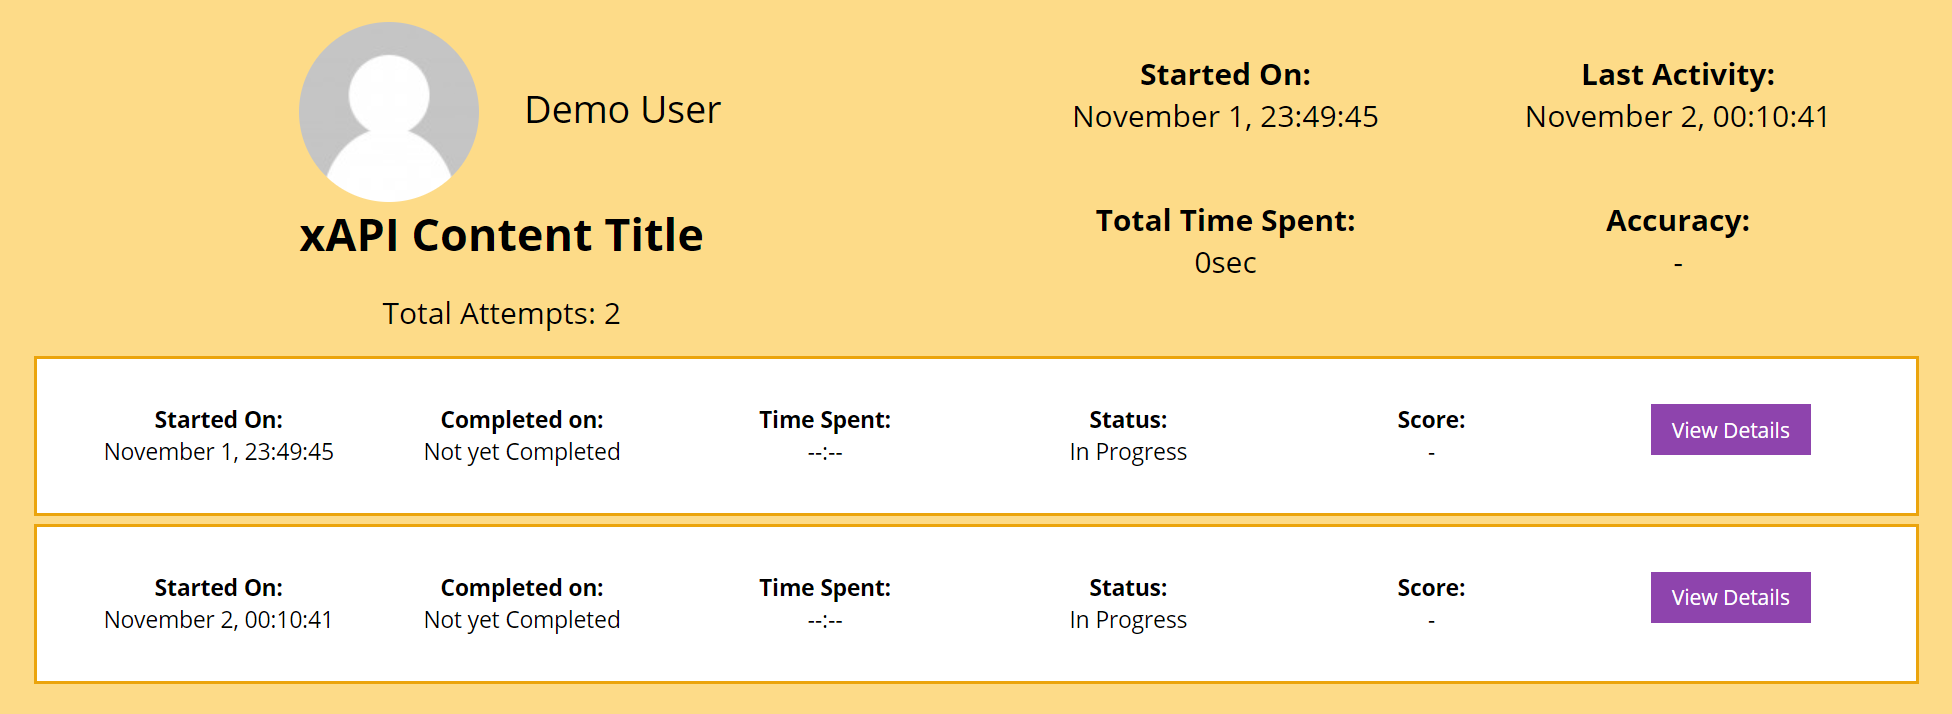
Task: Click header Started On November 1, 23:49:45
Action: (x=1225, y=117)
